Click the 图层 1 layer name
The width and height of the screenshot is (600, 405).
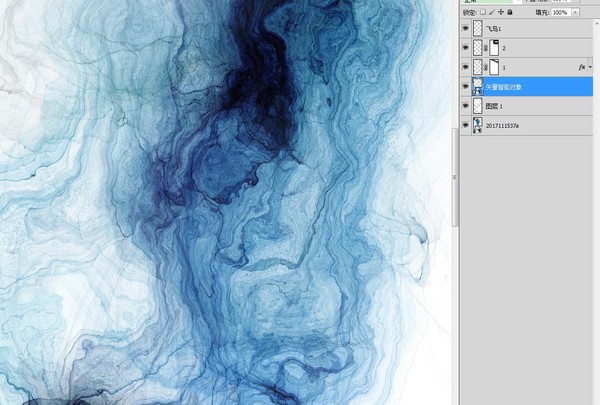point(494,106)
